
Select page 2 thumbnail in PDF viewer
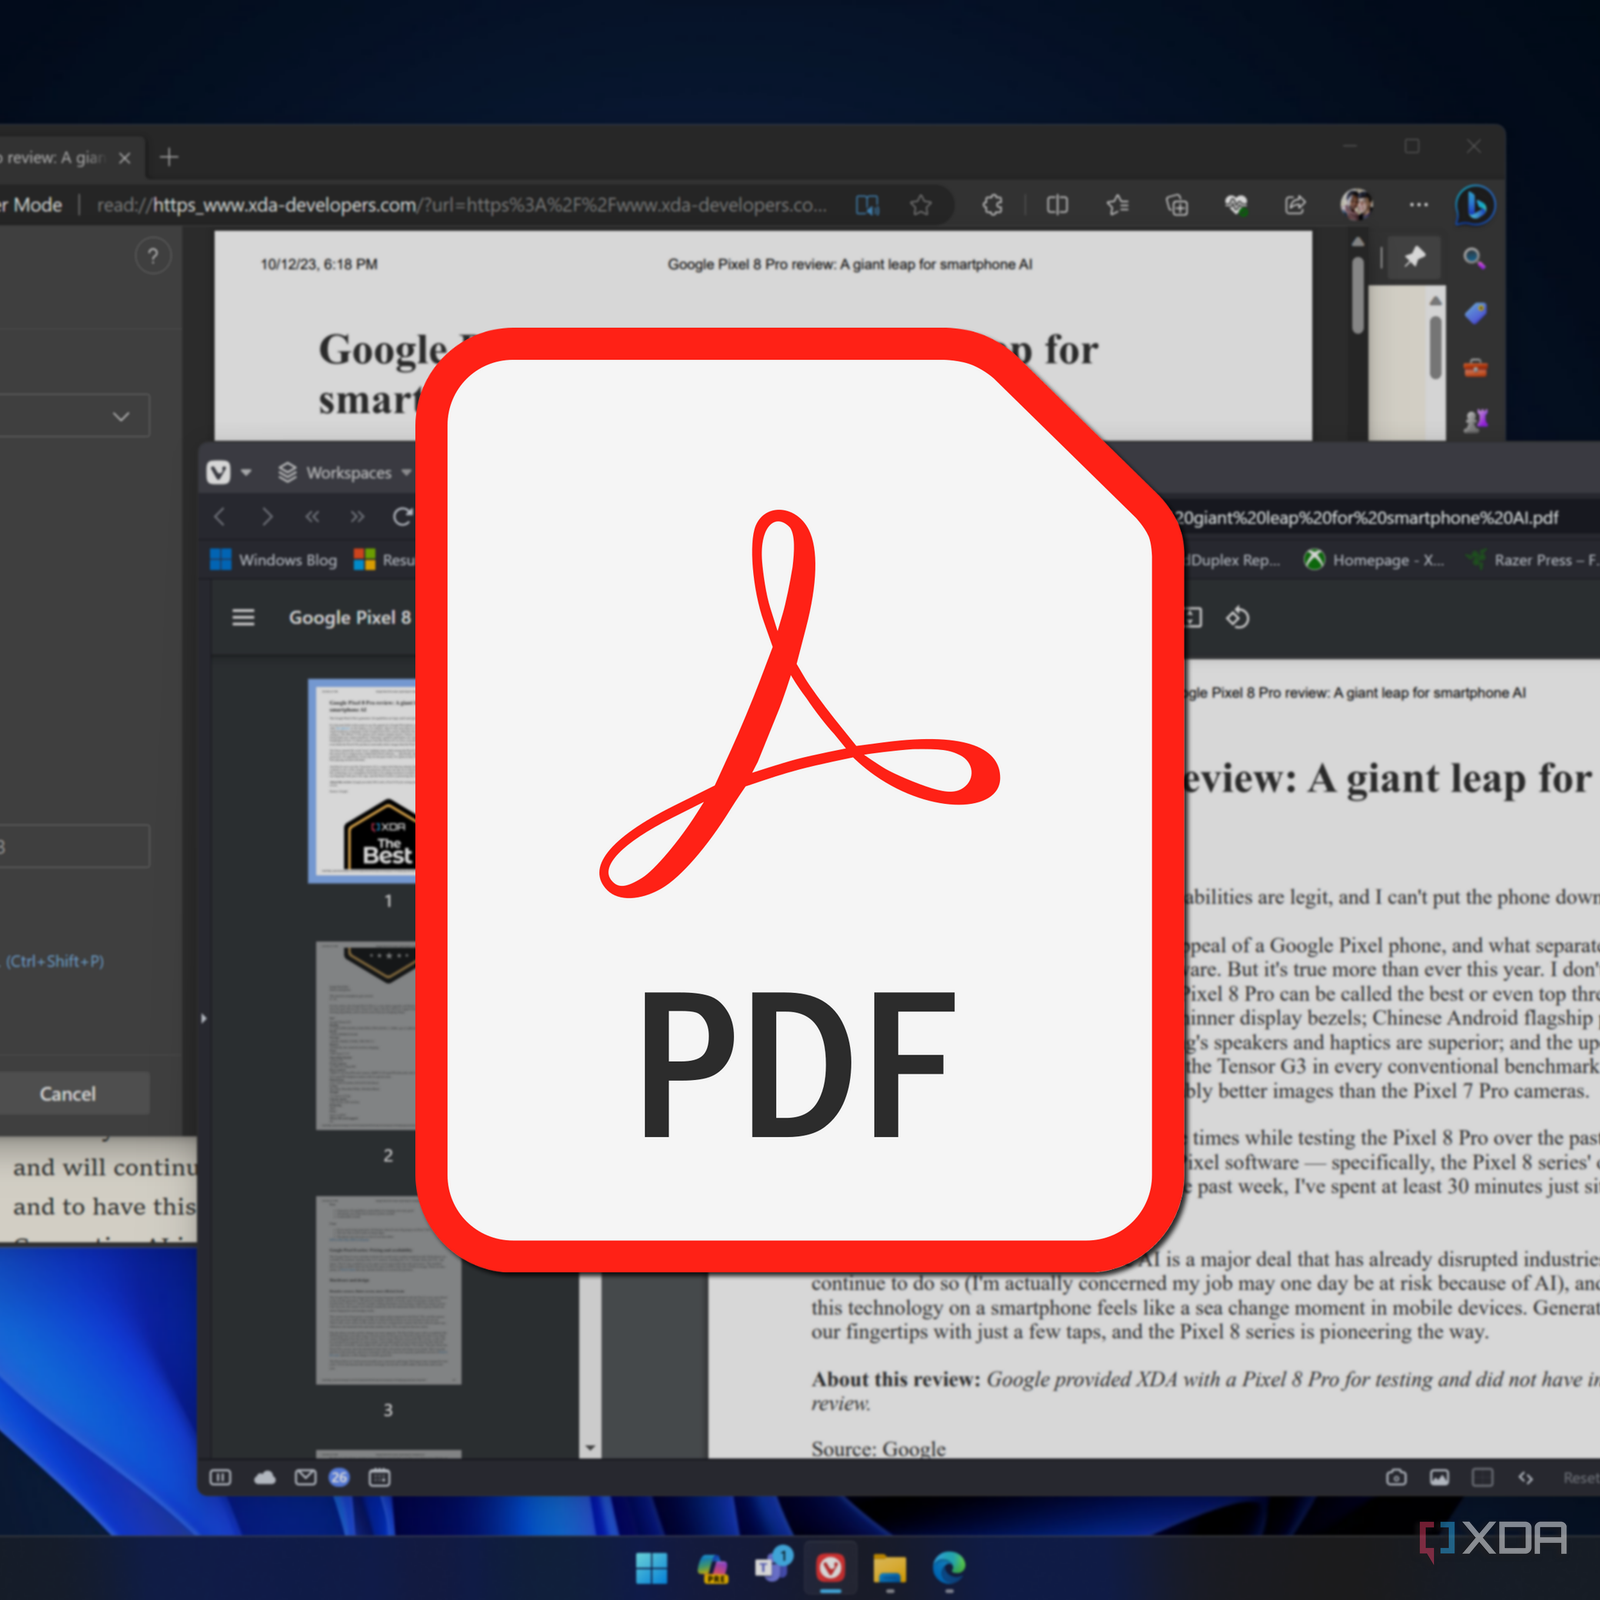tap(367, 1036)
